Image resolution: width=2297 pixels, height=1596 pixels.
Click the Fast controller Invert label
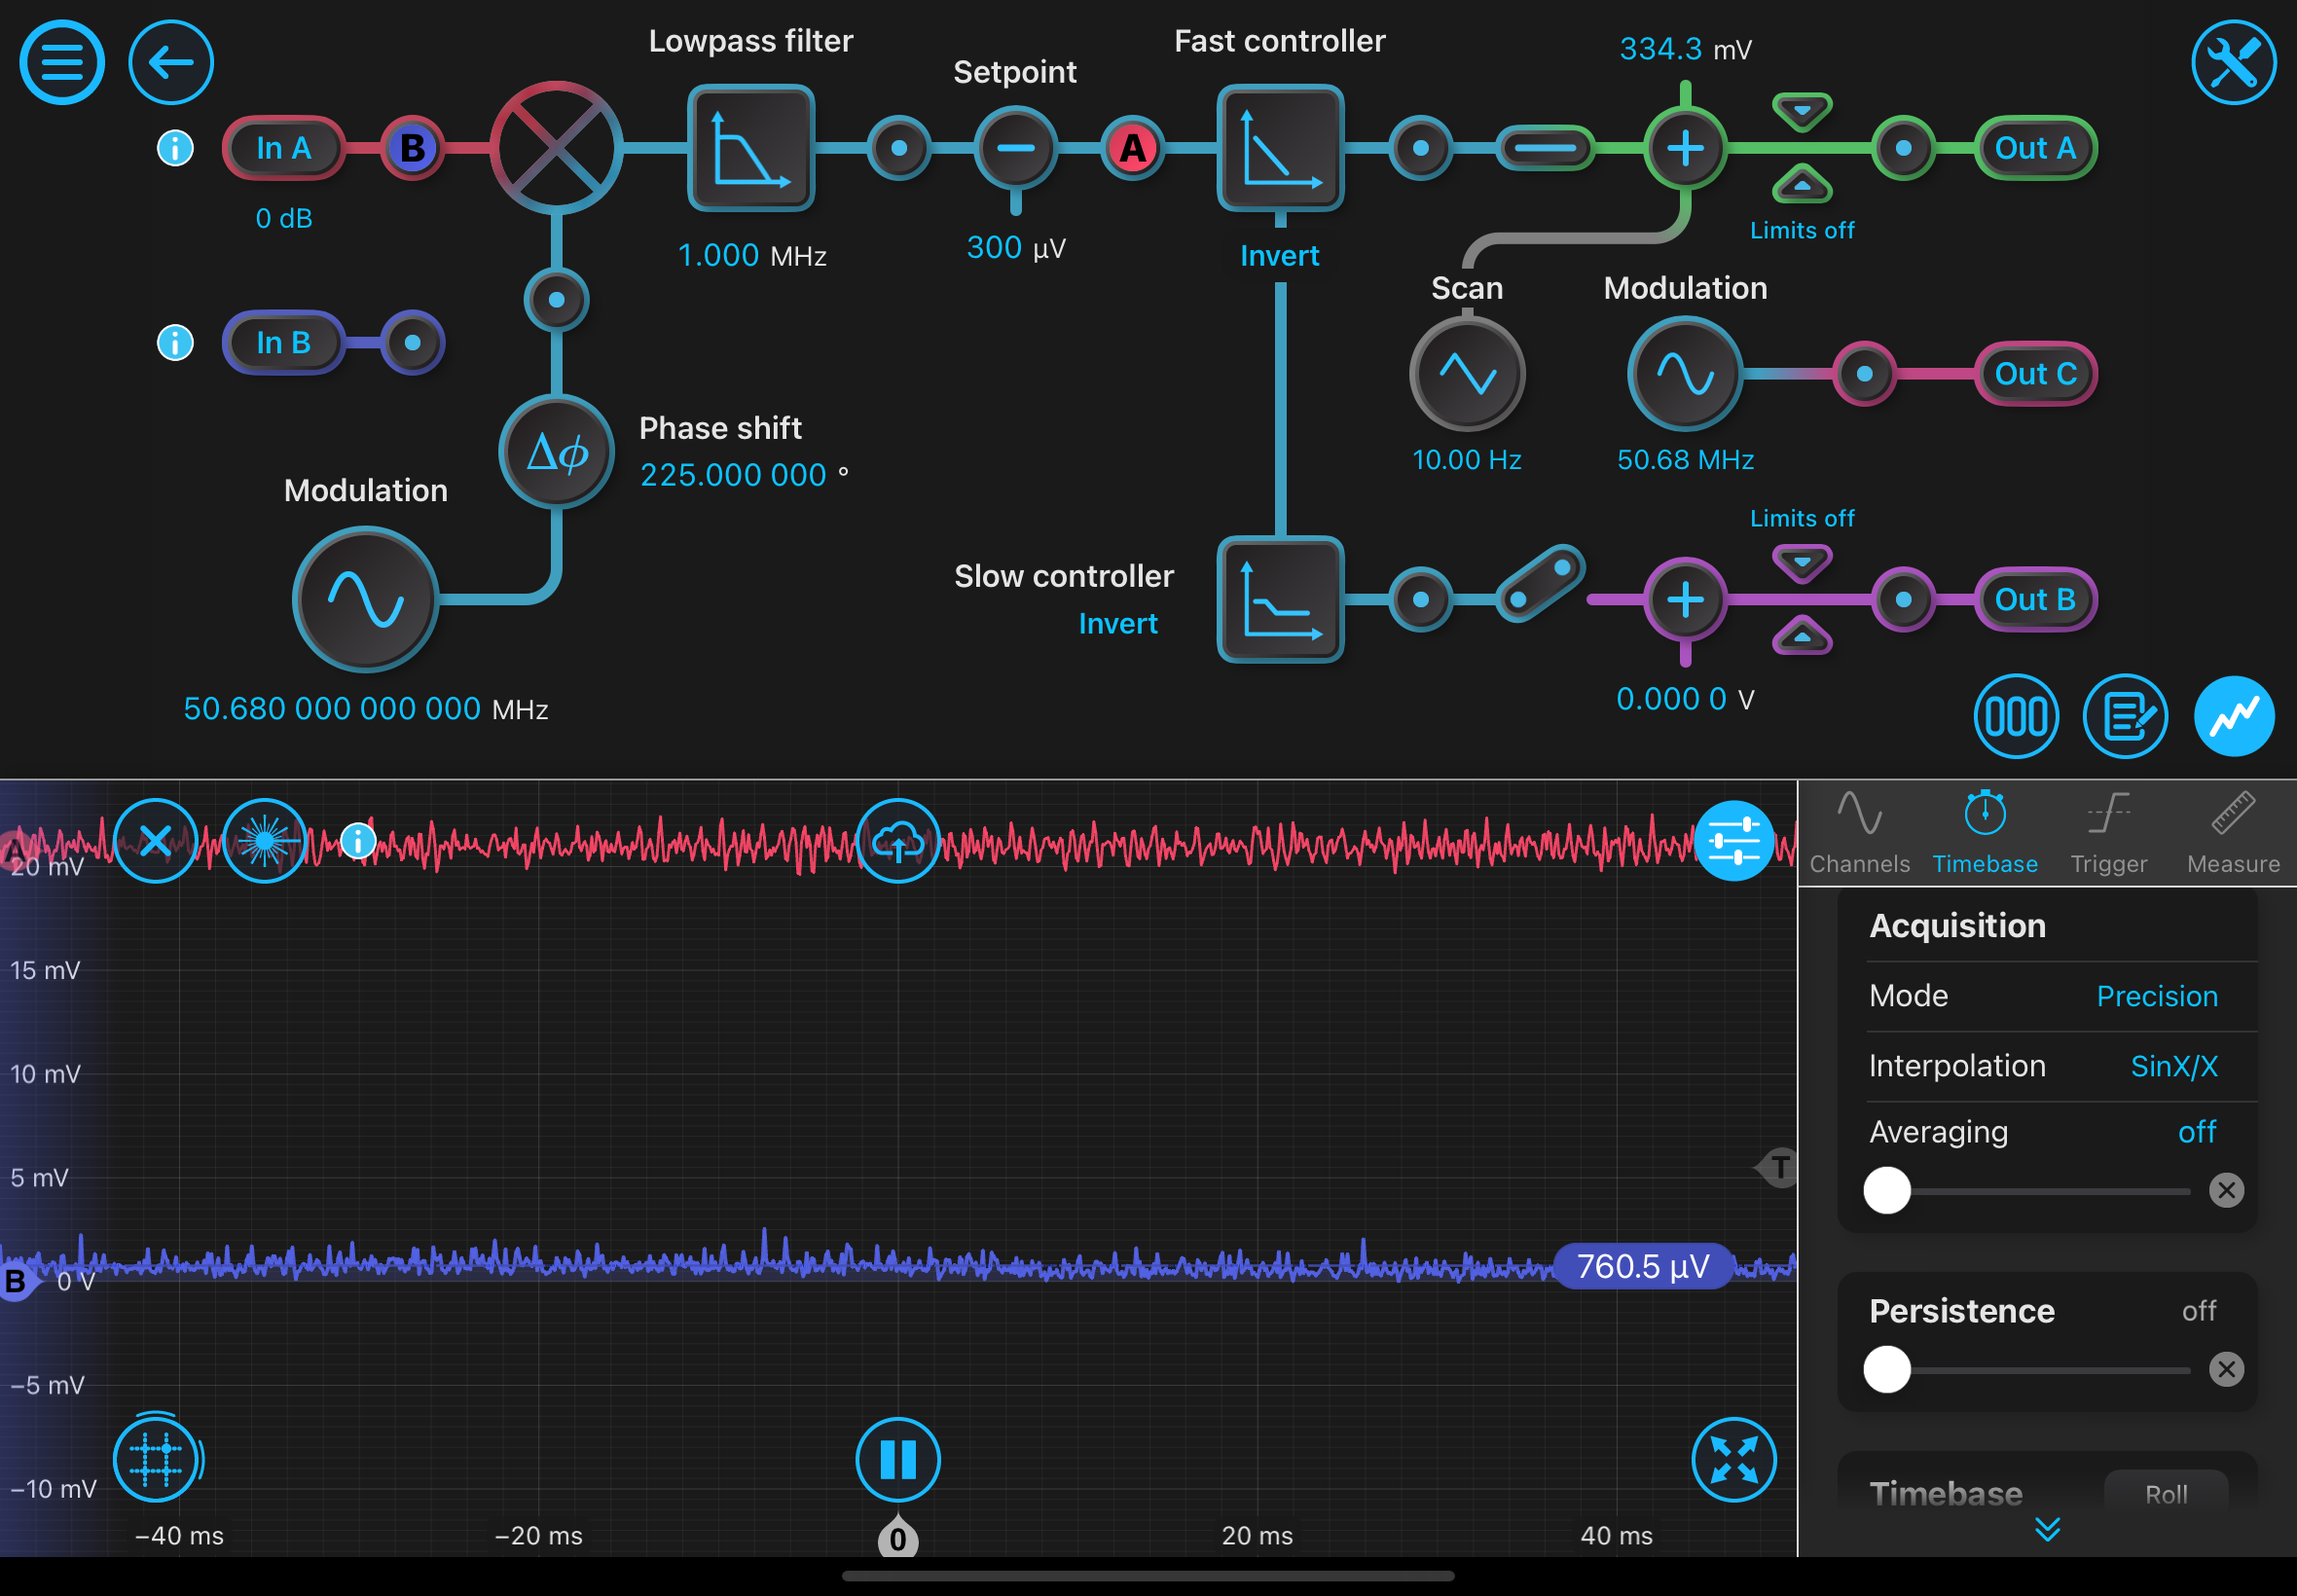click(x=1279, y=256)
